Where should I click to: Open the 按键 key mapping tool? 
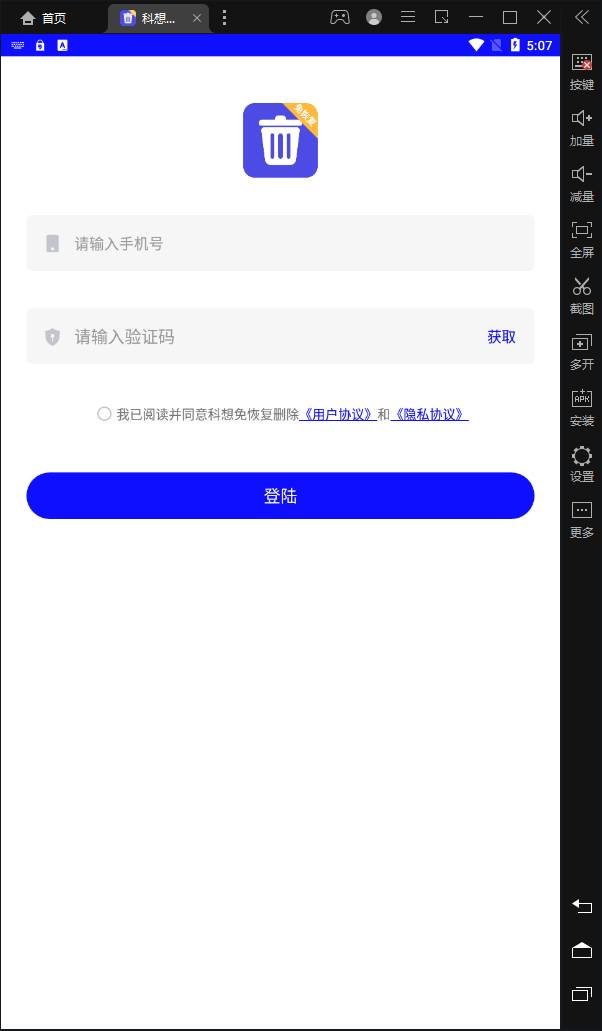(582, 72)
